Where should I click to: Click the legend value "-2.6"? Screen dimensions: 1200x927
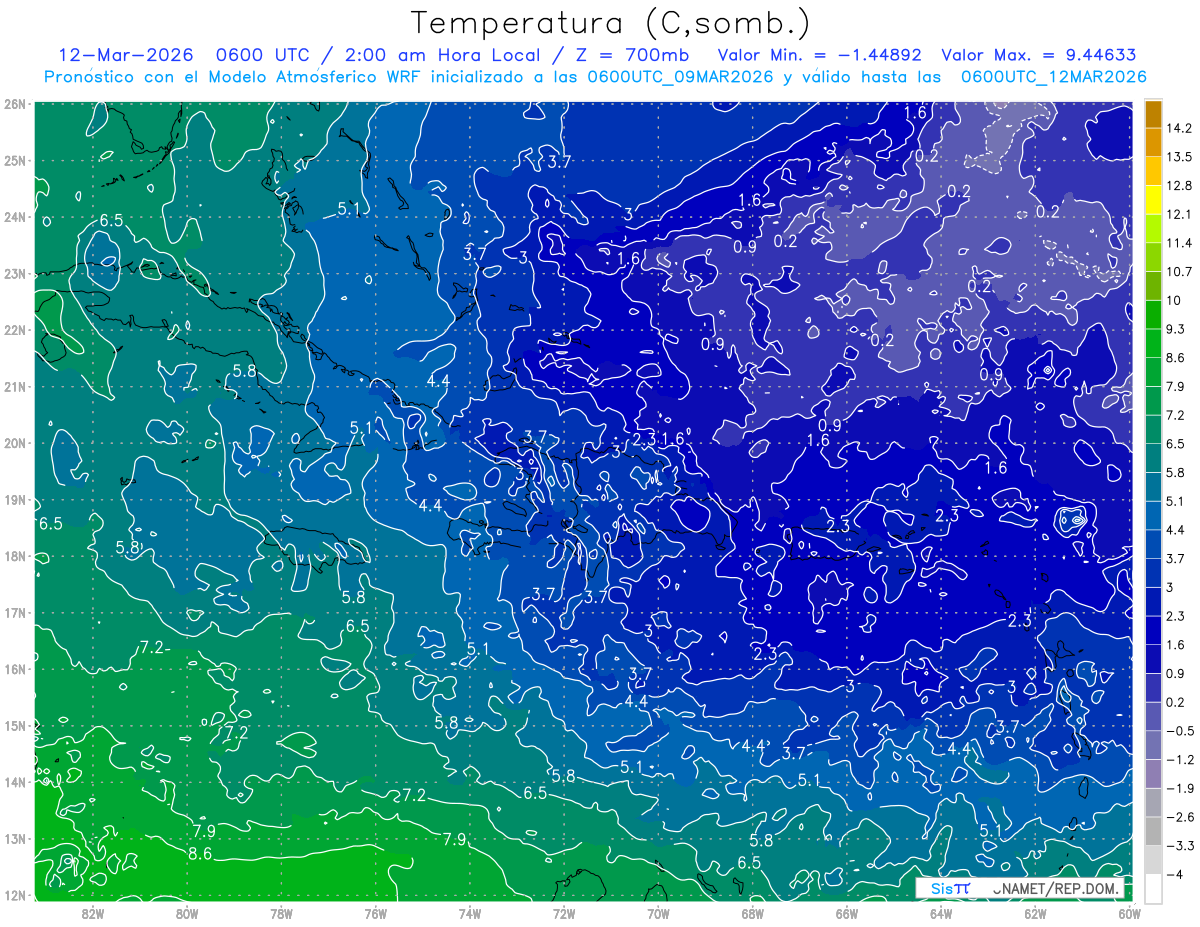click(1179, 817)
